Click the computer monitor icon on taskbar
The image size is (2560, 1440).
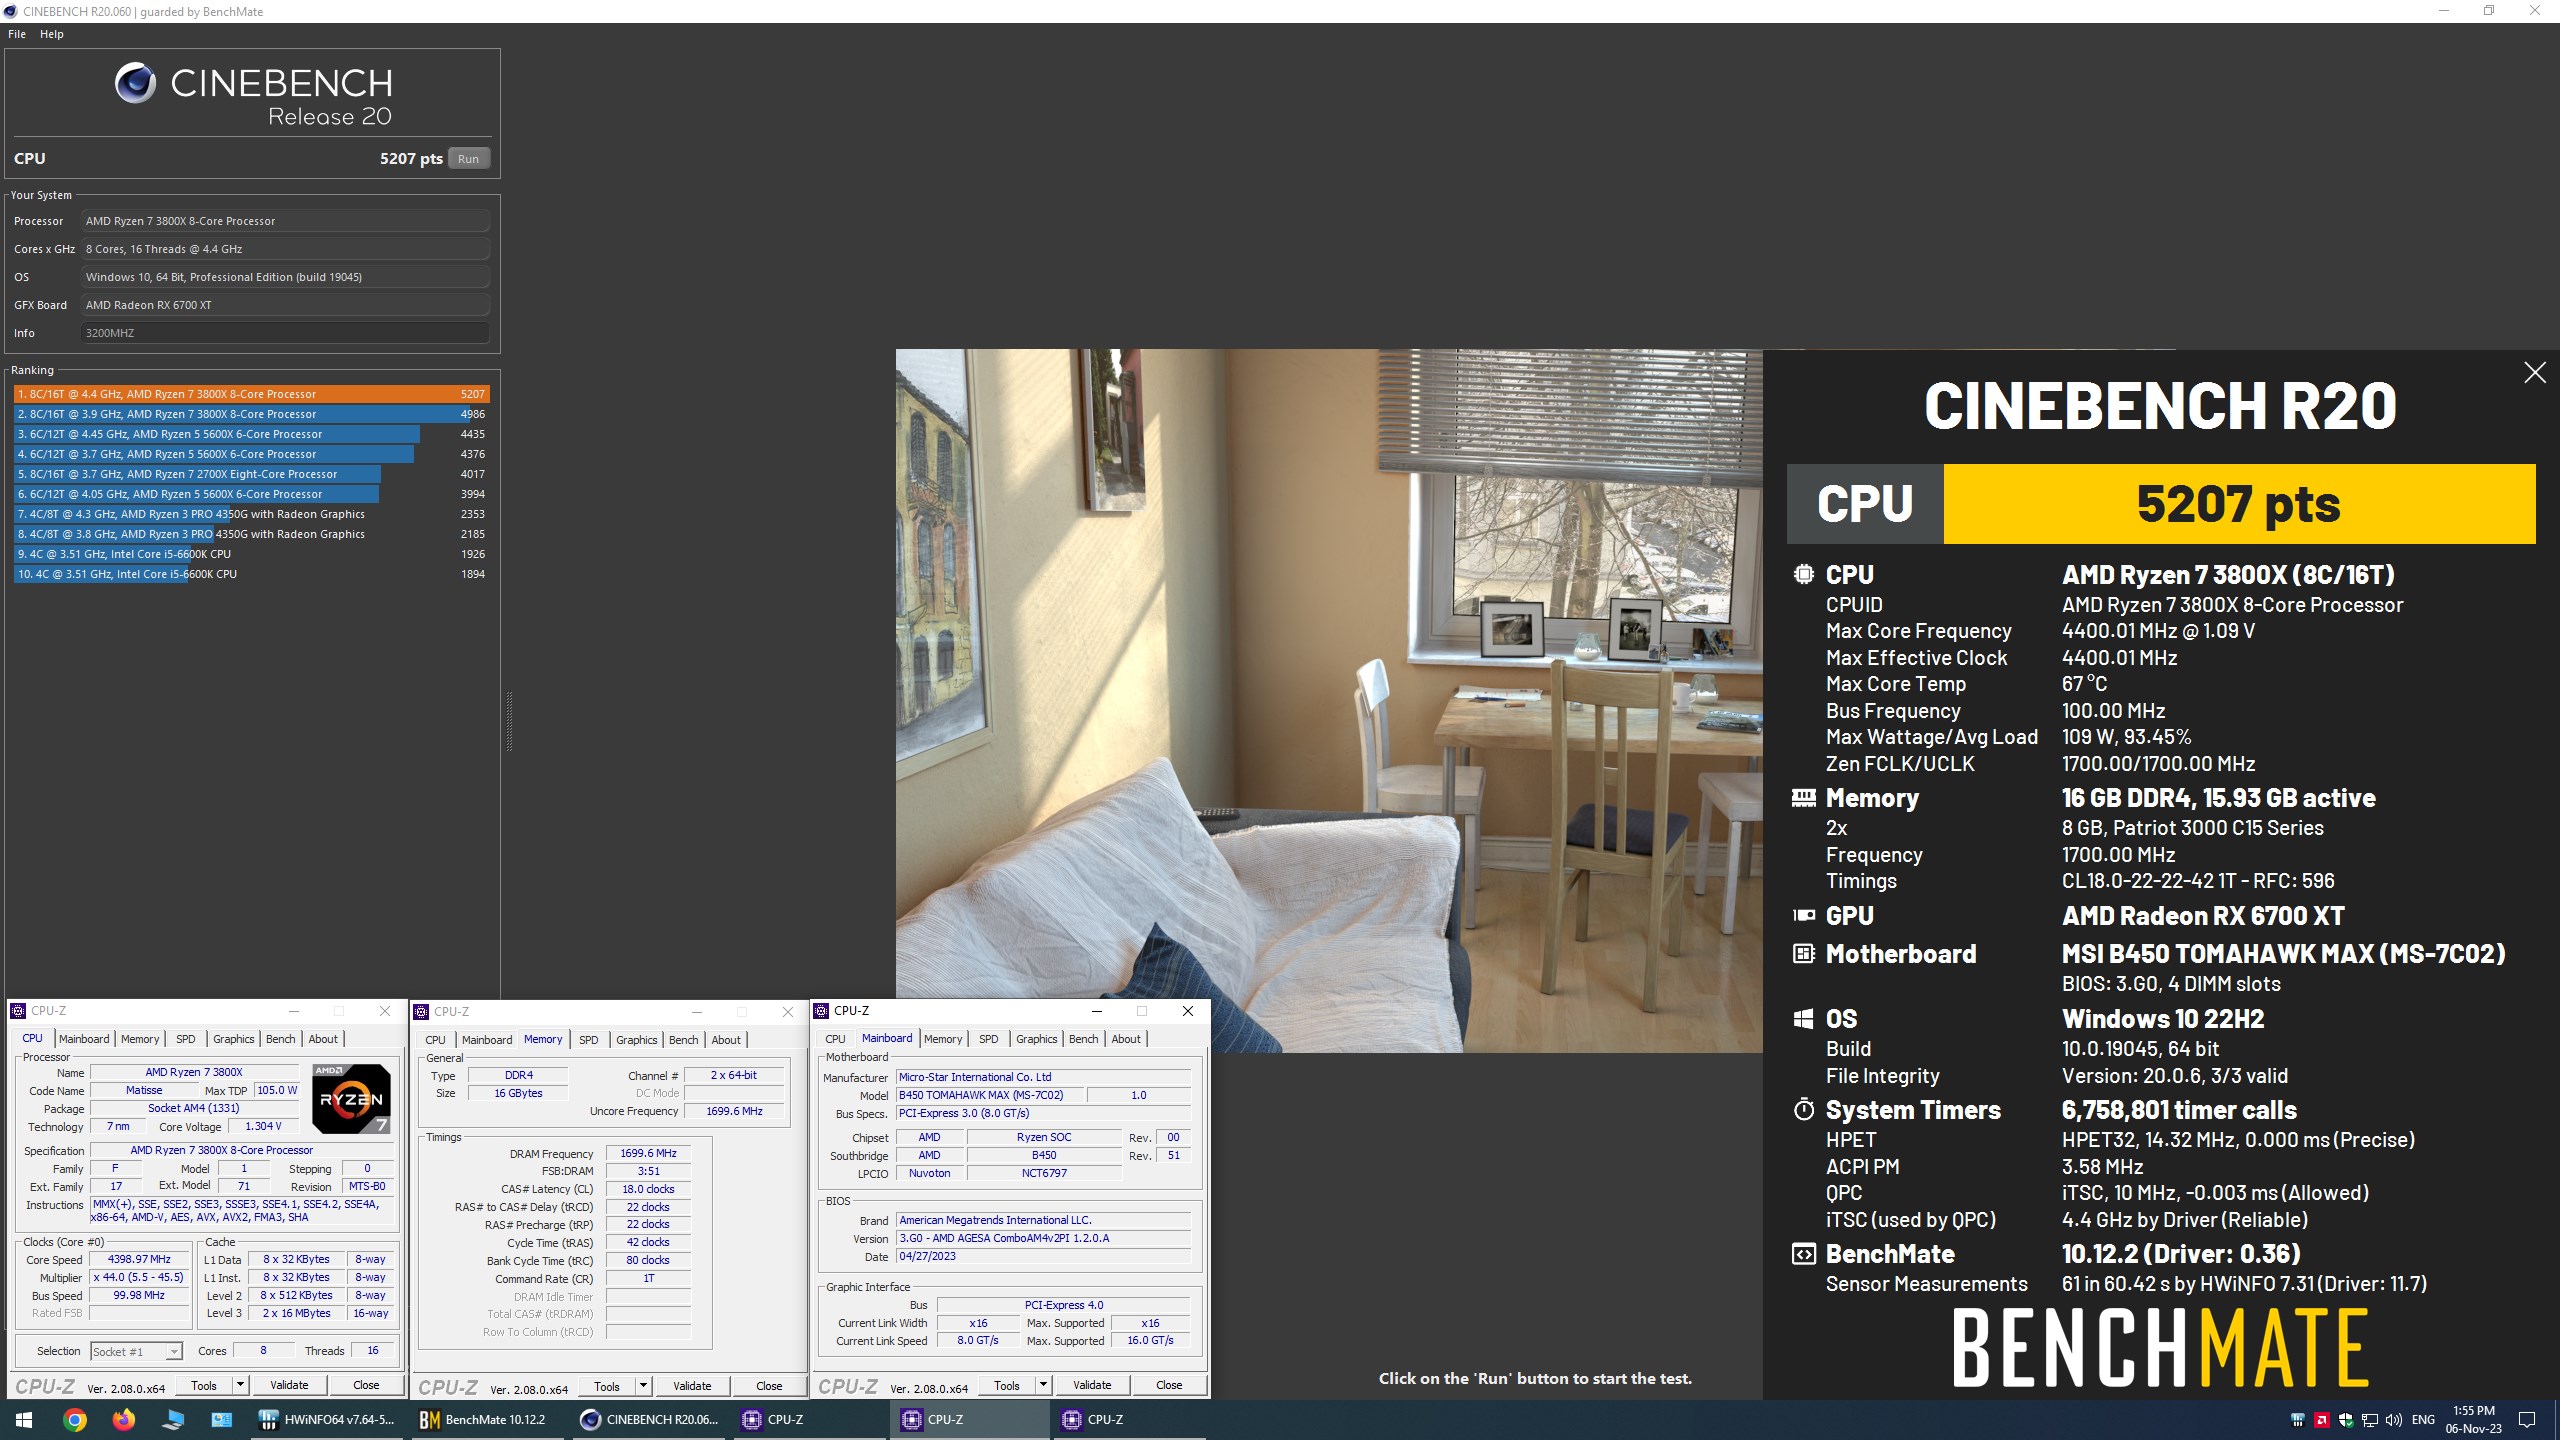[173, 1420]
